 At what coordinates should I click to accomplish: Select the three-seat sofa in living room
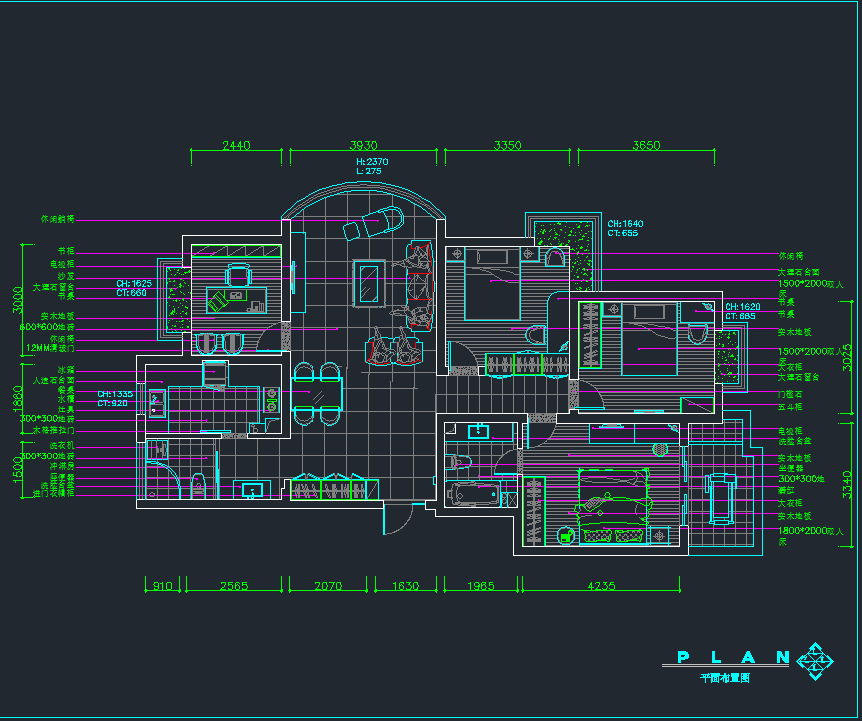[x=418, y=284]
